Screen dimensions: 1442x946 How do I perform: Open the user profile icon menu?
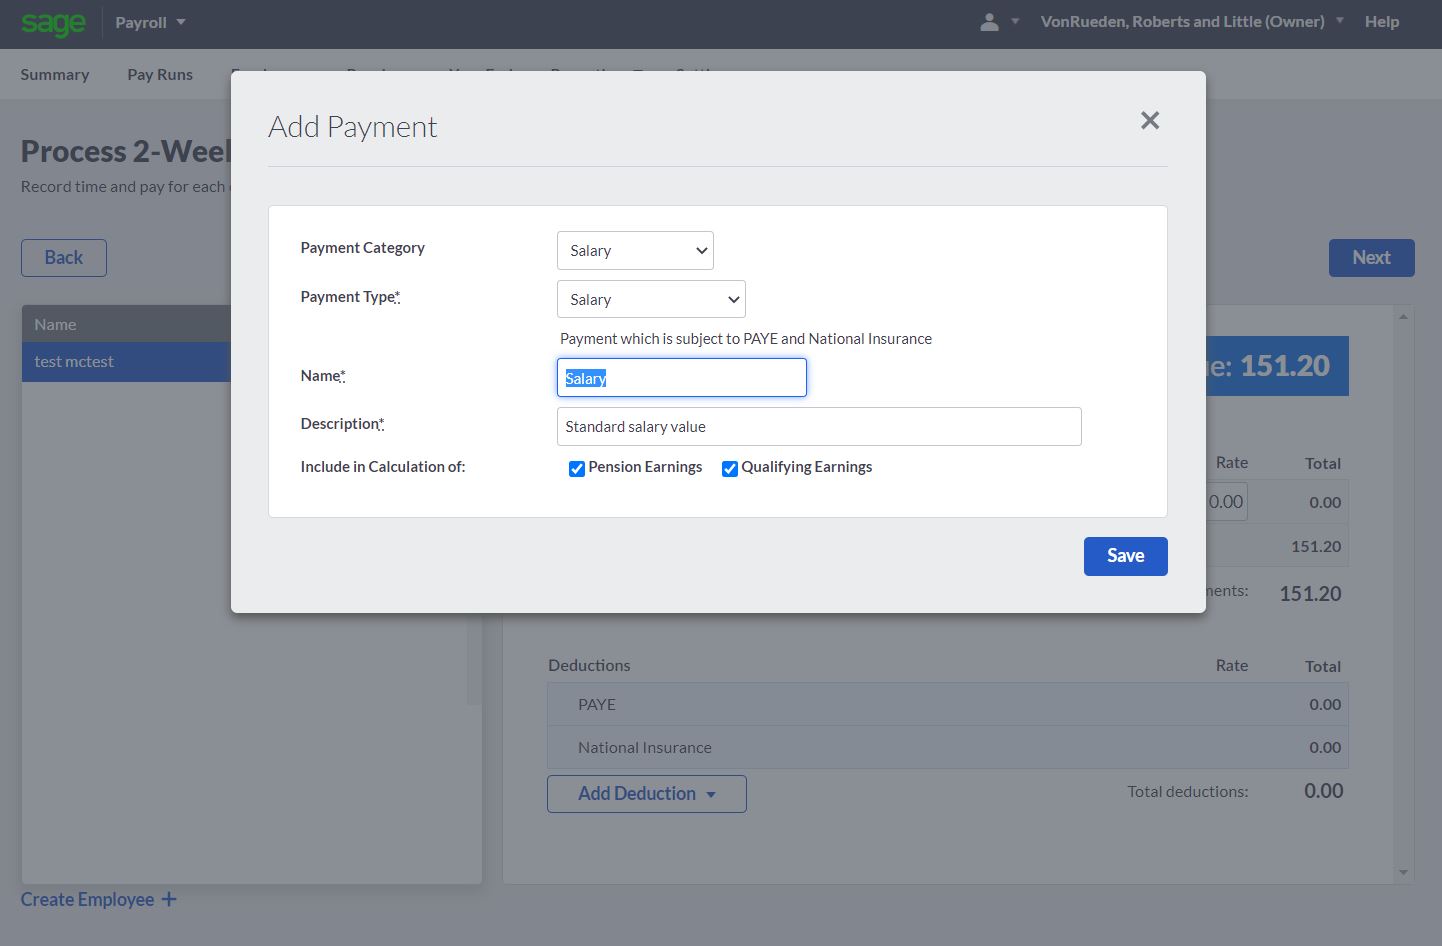999,22
